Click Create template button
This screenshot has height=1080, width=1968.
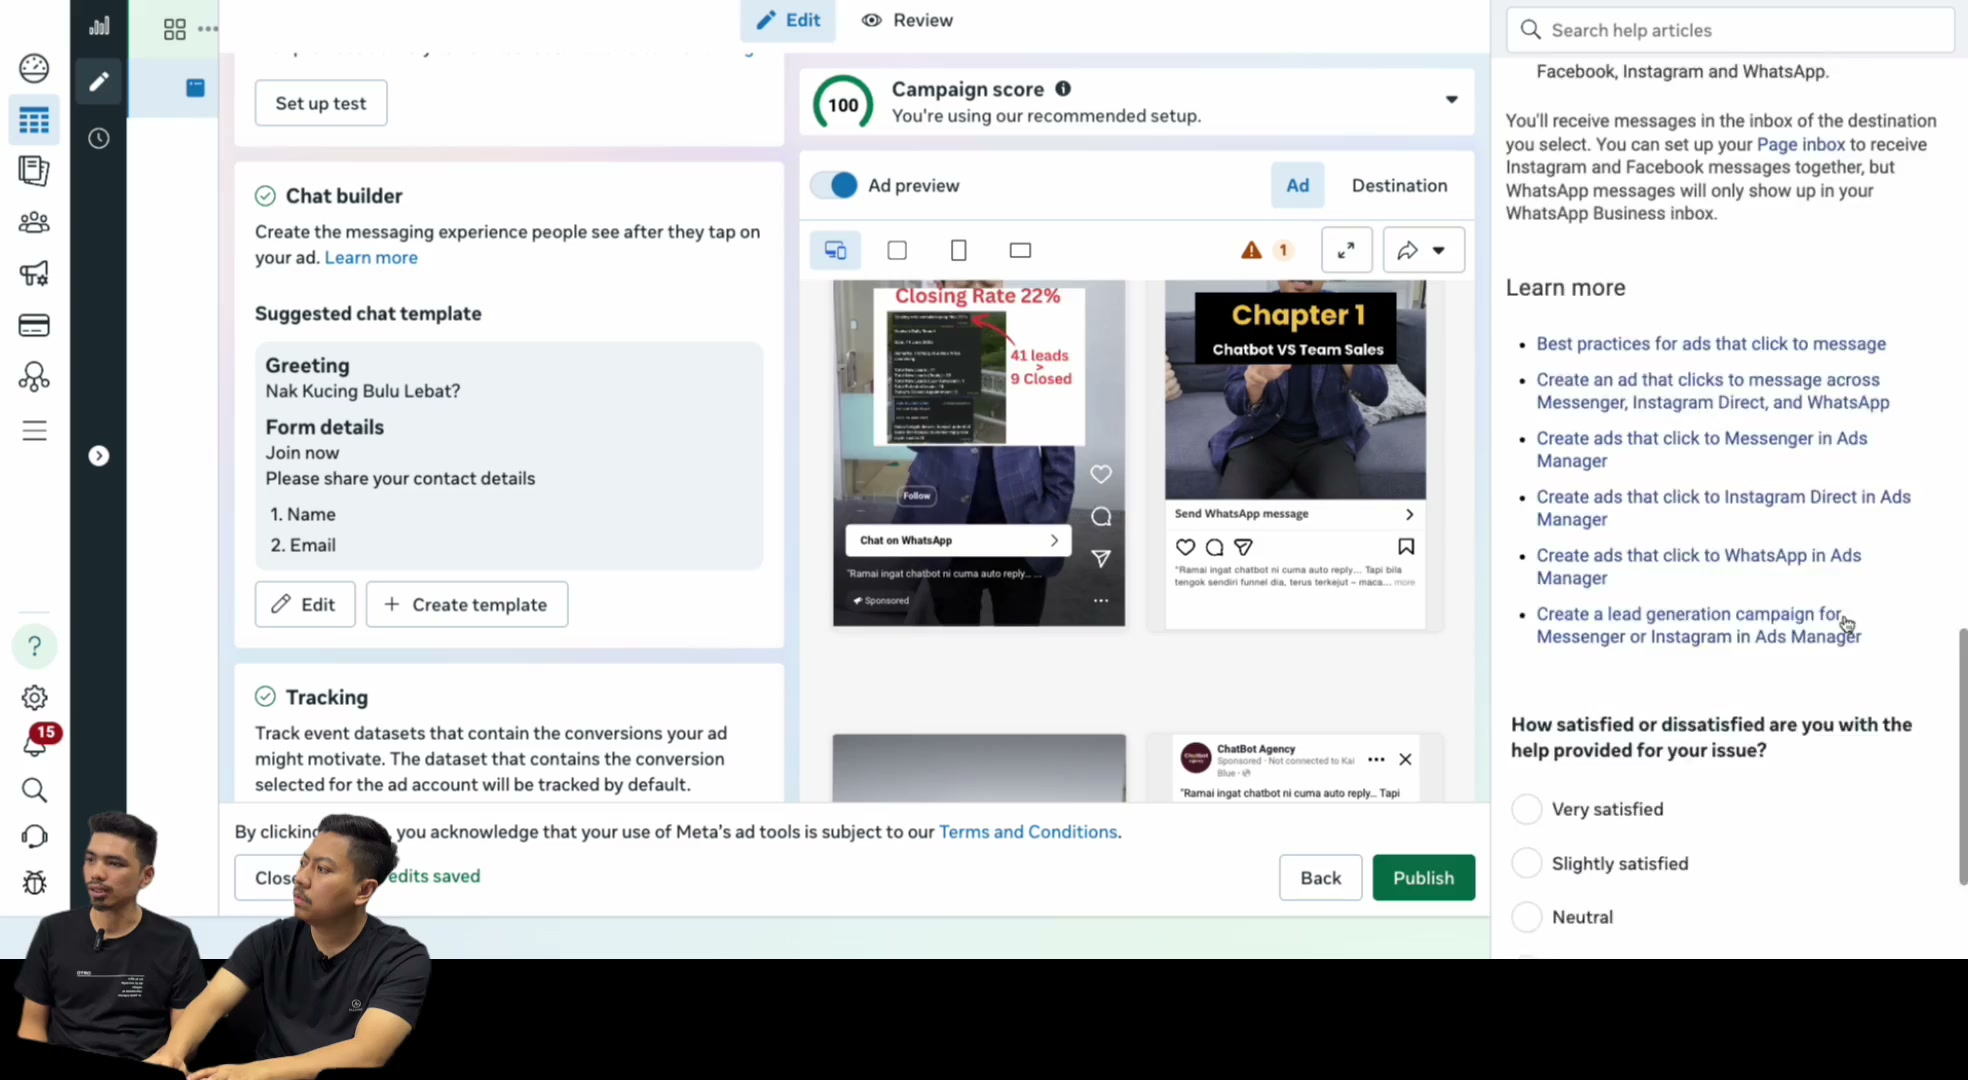tap(467, 604)
